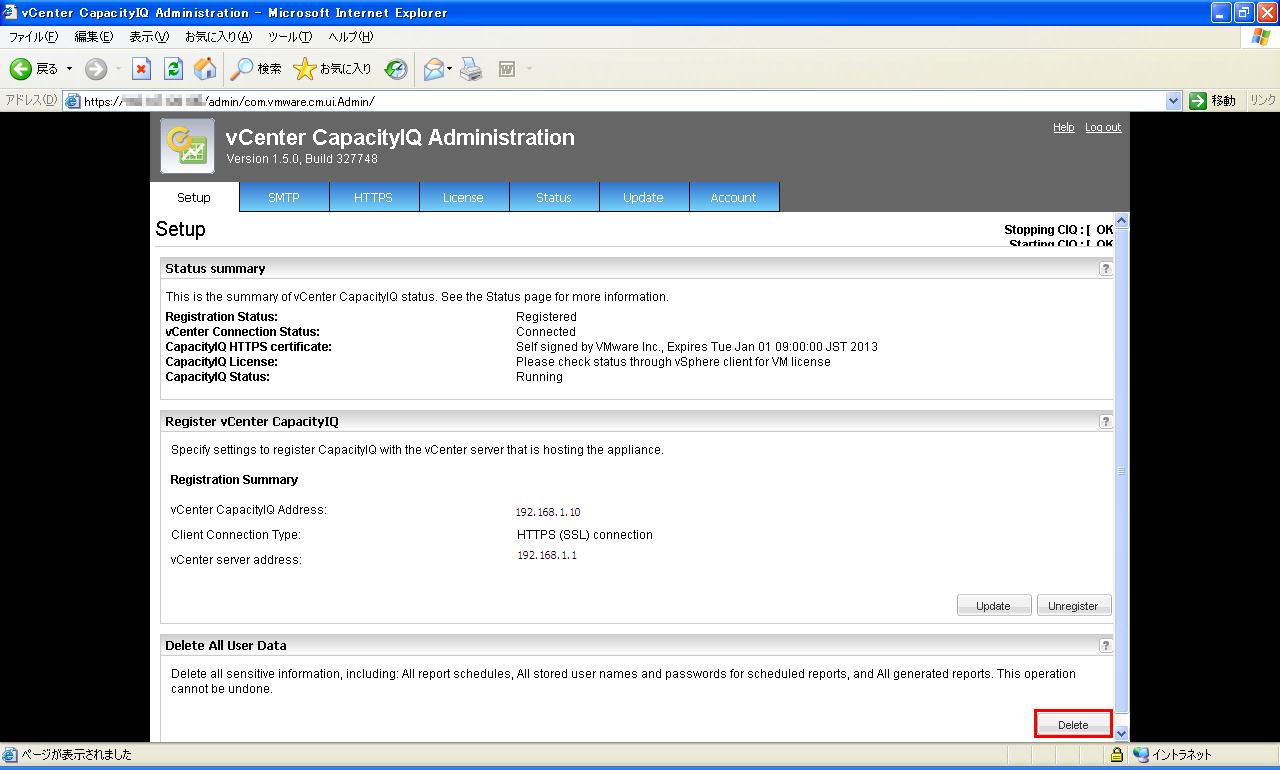Expand the Edit button dropdown arrow
This screenshot has height=770, width=1280.
pyautogui.click(x=529, y=69)
